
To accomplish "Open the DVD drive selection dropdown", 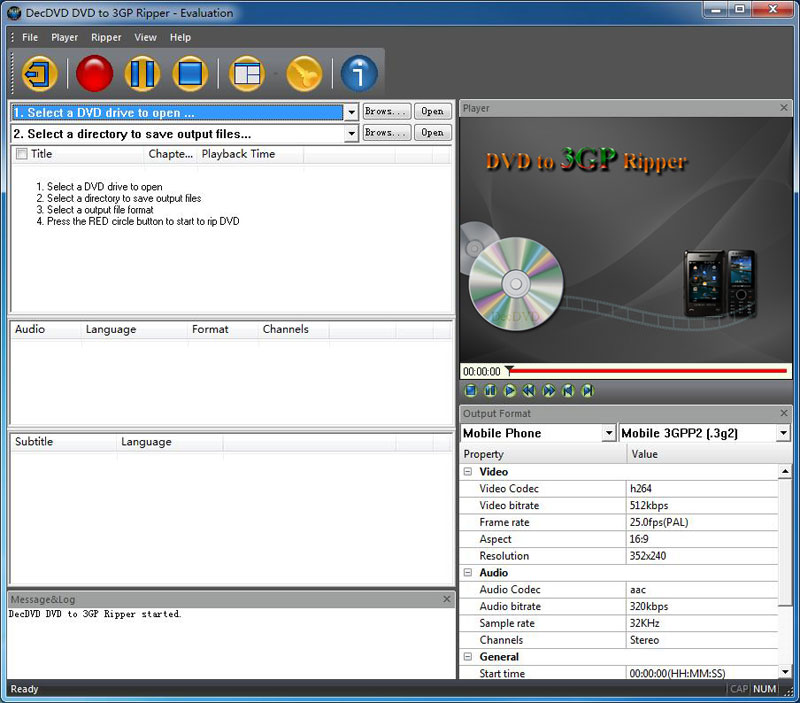I will click(x=351, y=112).
